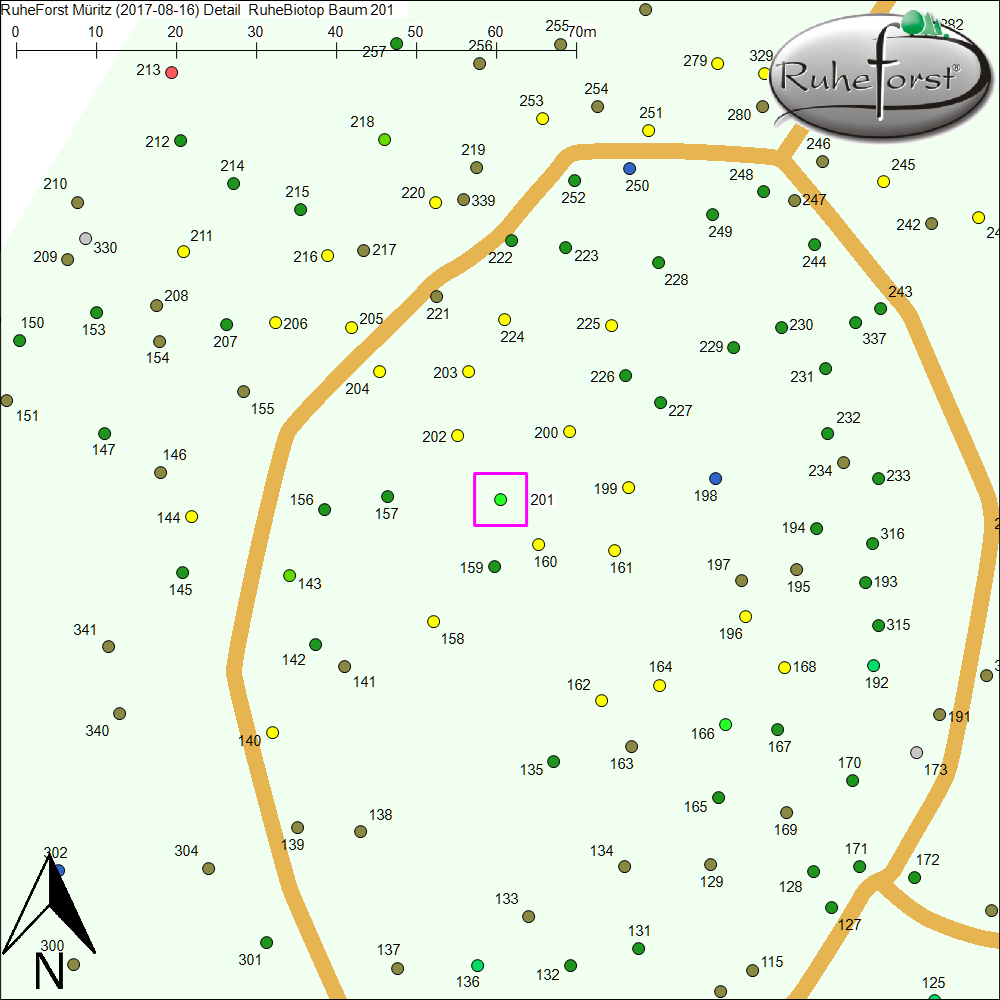
Task: Click the teal tree marker 192
Action: pos(874,665)
